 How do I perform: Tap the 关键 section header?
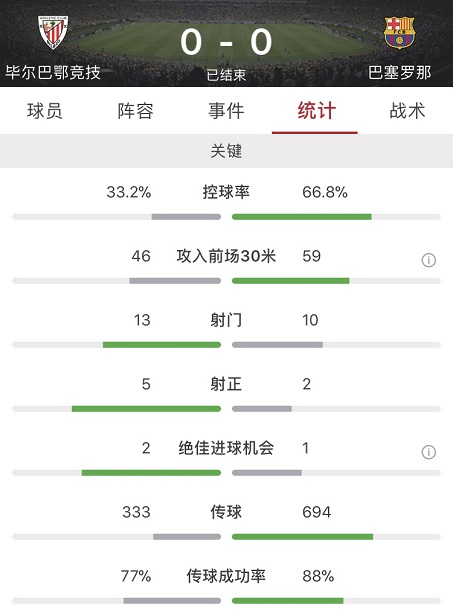226,151
